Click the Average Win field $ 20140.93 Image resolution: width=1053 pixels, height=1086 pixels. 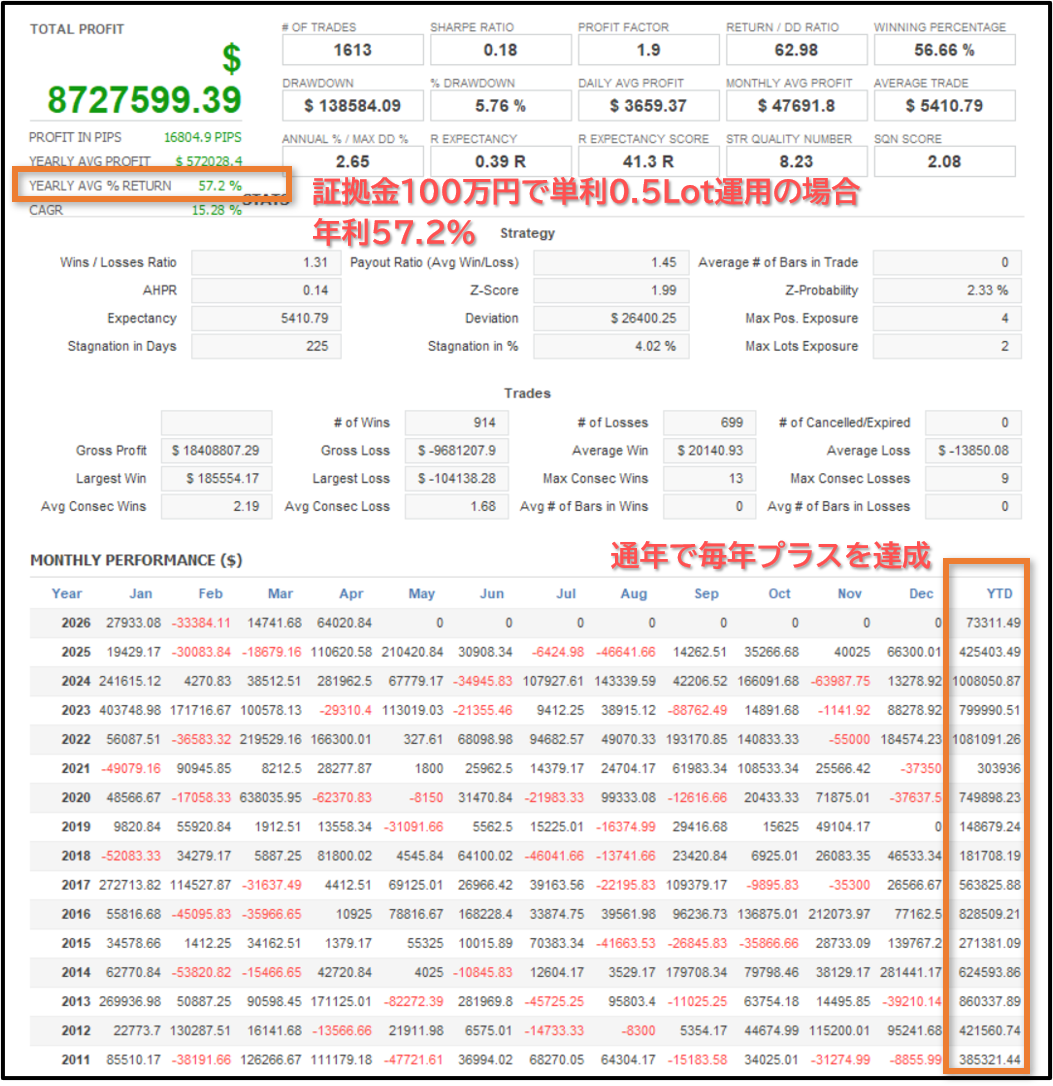coord(709,451)
